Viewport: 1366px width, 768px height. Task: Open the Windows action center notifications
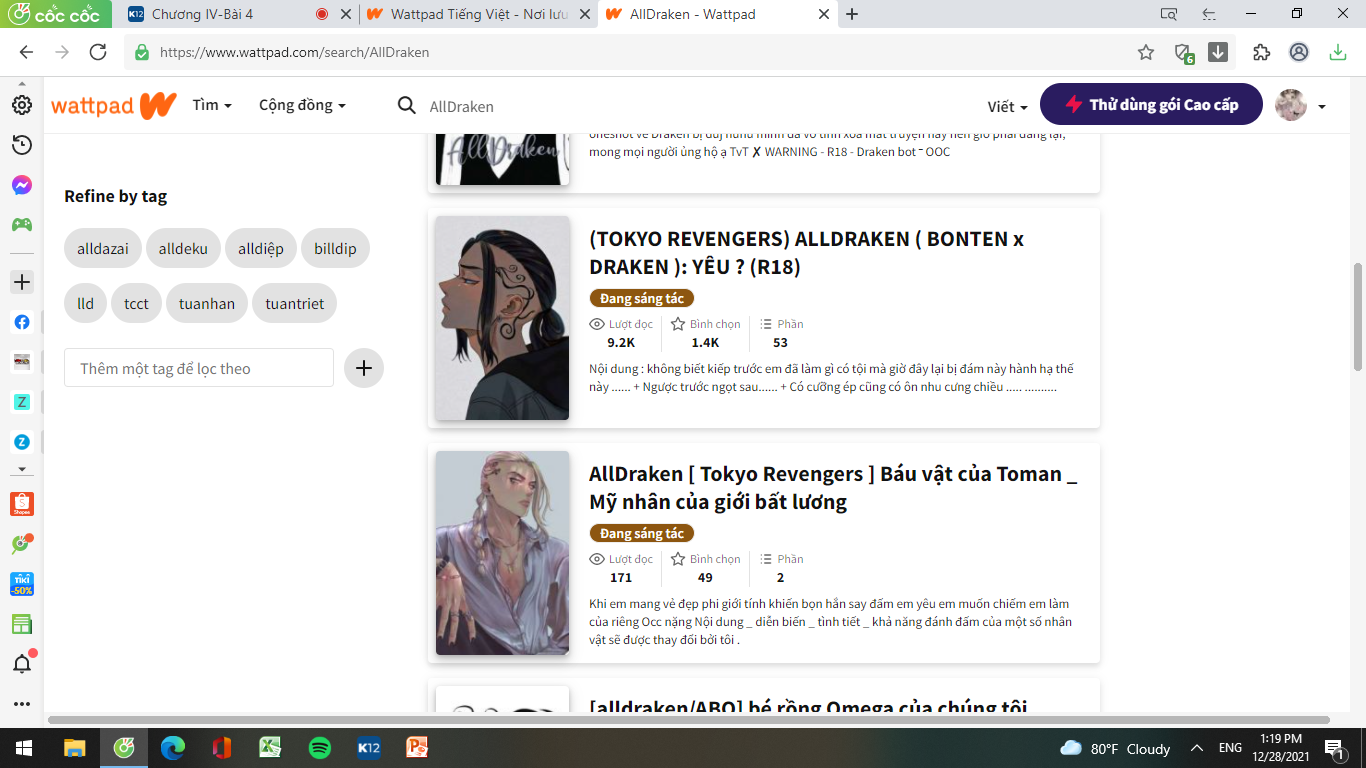(x=1334, y=747)
